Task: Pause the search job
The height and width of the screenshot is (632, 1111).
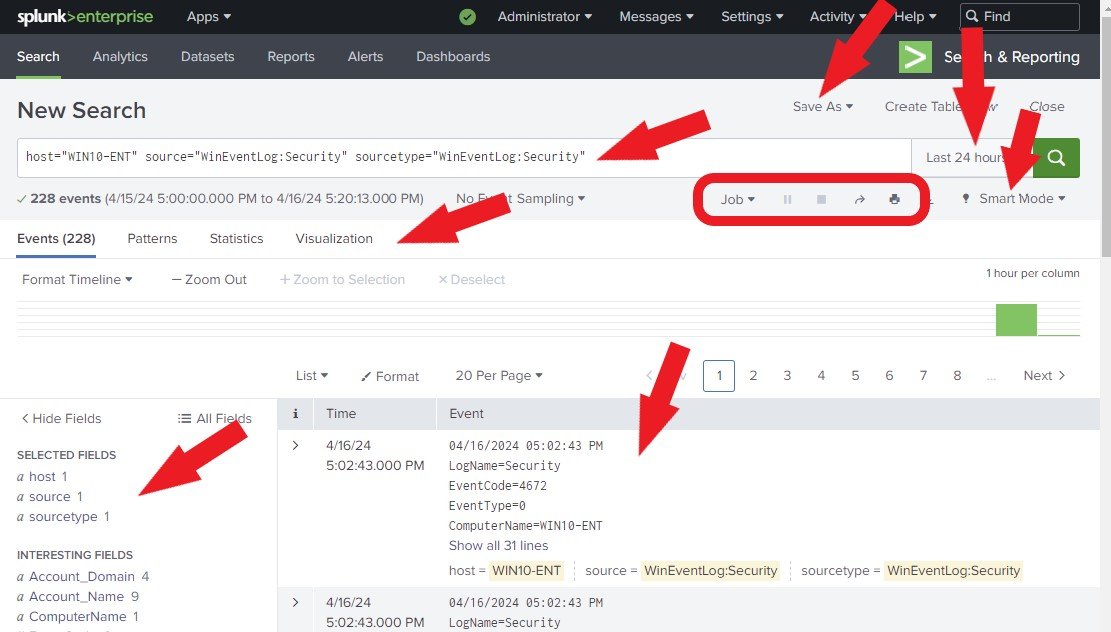Action: tap(787, 199)
